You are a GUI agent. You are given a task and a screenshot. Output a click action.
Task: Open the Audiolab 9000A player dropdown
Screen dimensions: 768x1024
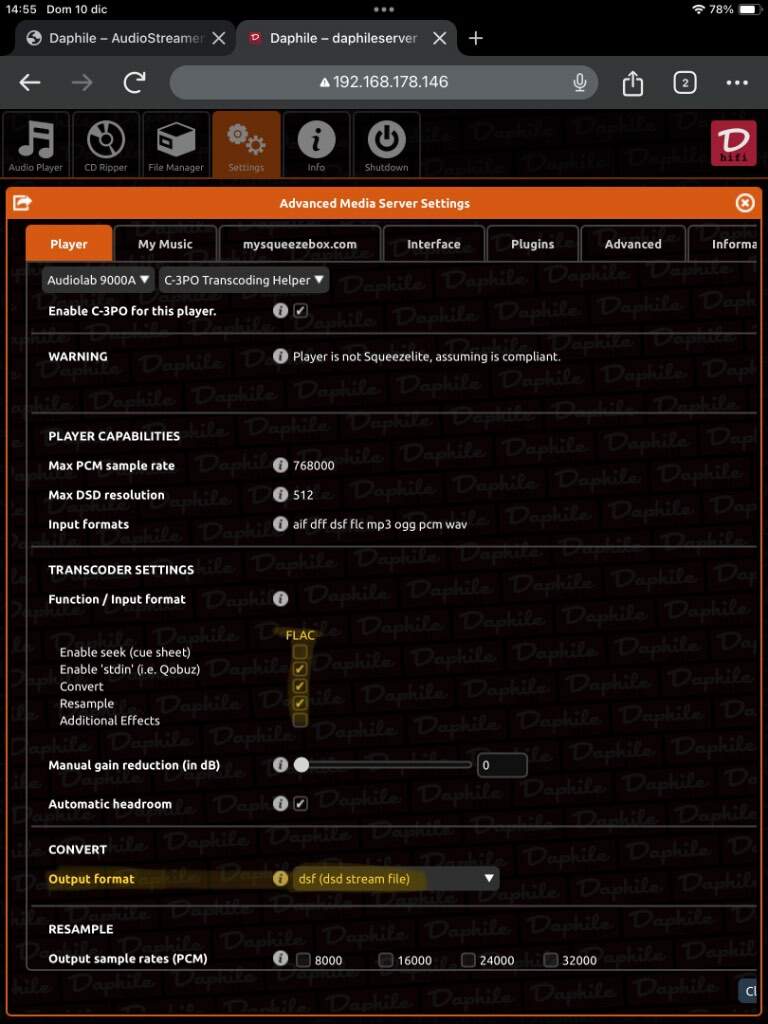[x=98, y=280]
